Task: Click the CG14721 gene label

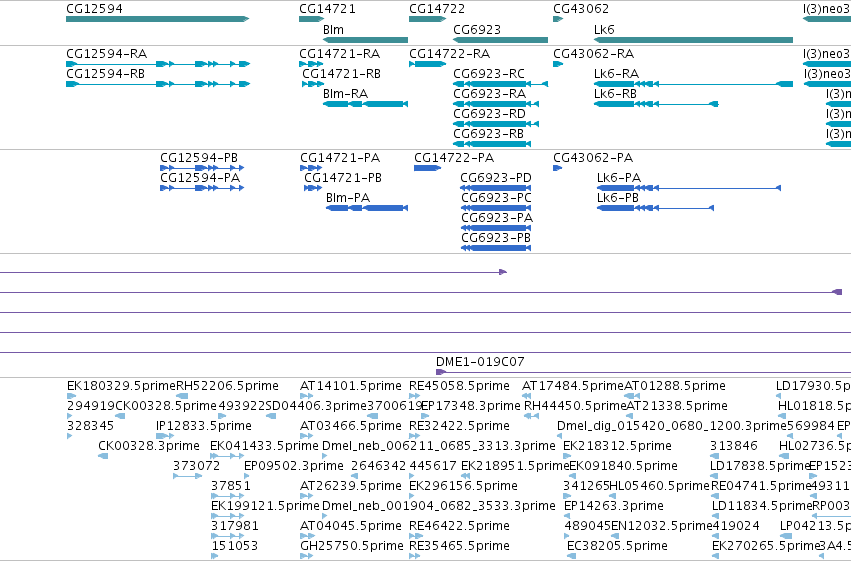Action: point(327,9)
